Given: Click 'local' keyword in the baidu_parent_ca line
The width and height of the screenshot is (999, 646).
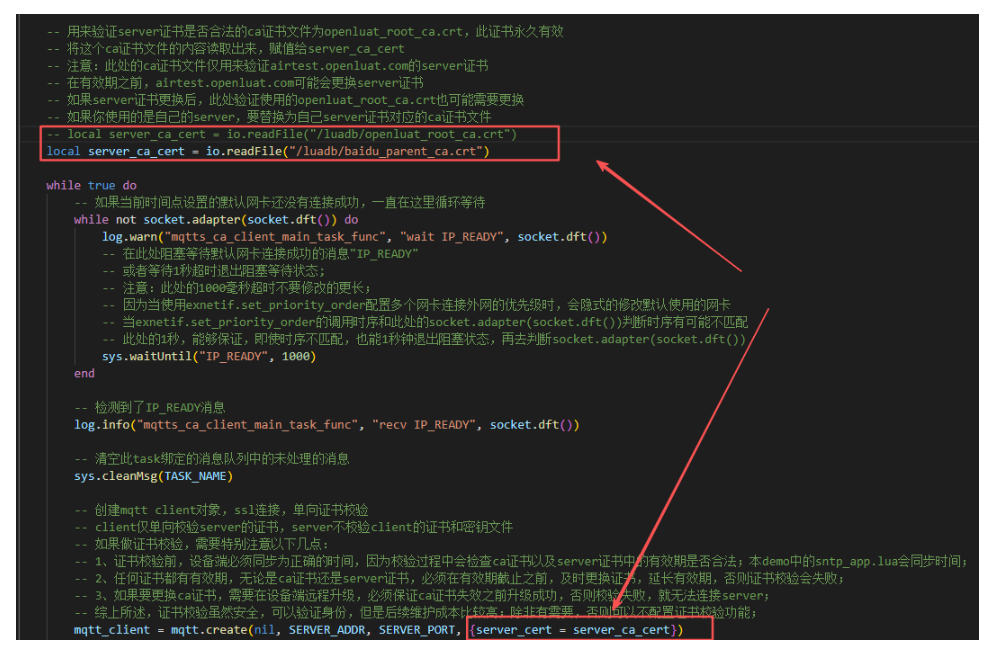Looking at the screenshot, I should point(63,151).
